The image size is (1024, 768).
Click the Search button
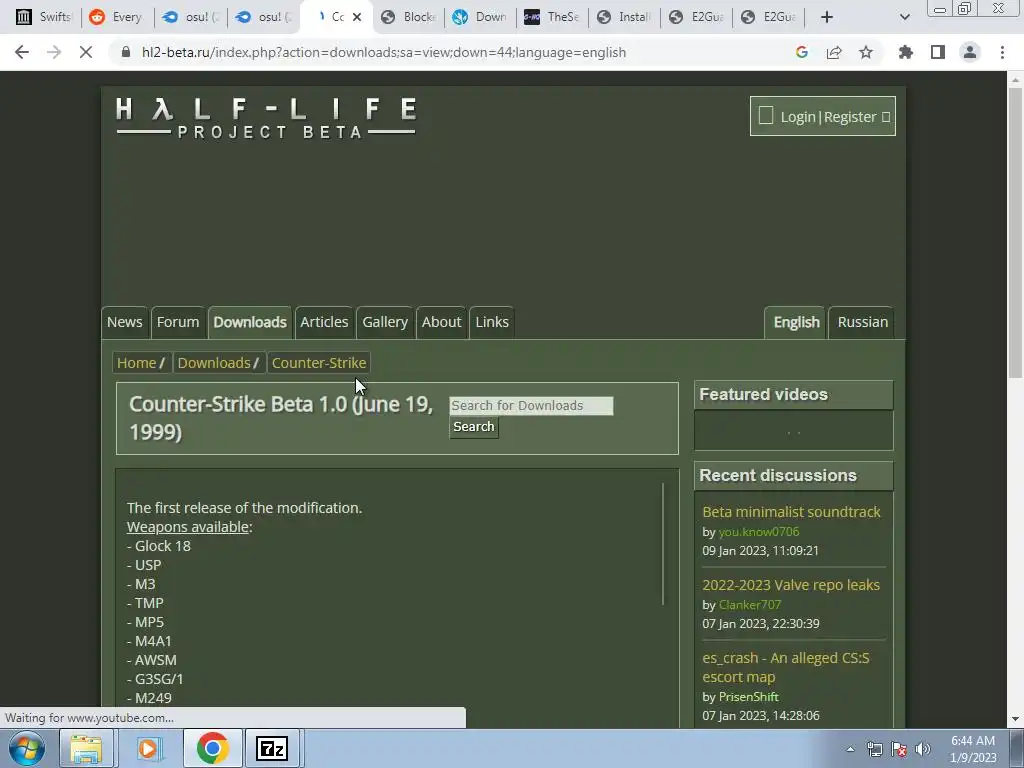click(x=473, y=427)
